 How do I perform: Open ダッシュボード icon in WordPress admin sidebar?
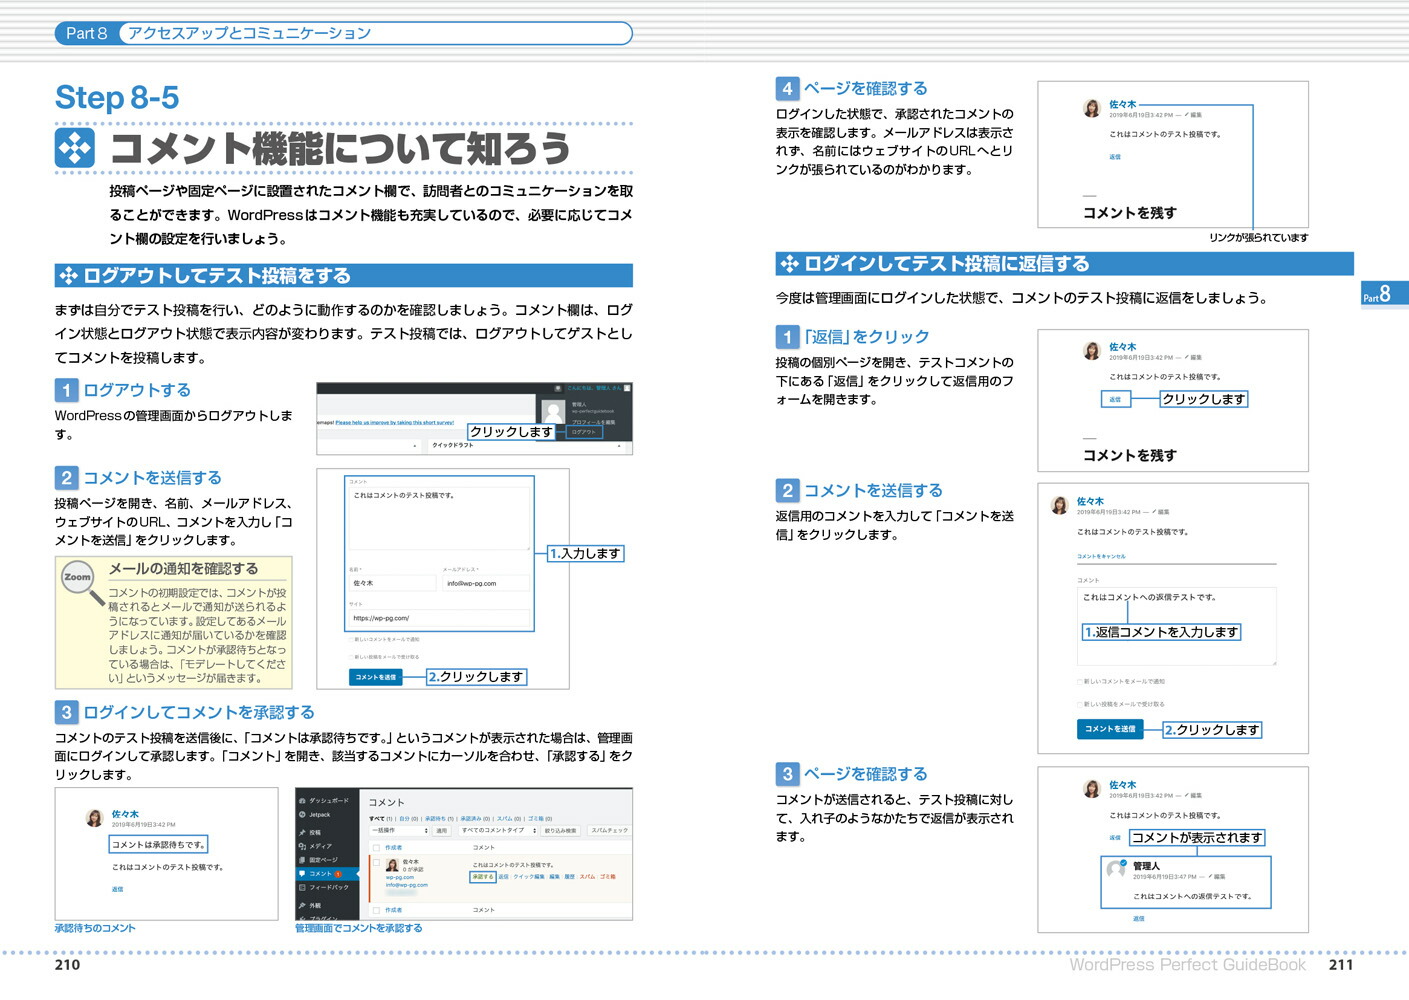302,800
